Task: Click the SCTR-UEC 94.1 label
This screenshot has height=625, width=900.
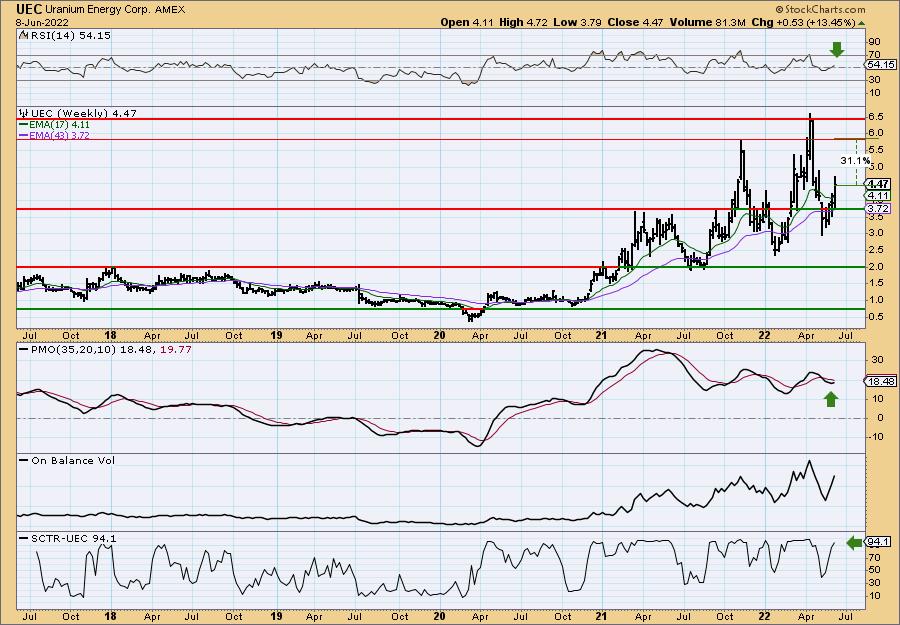Action: tap(73, 538)
